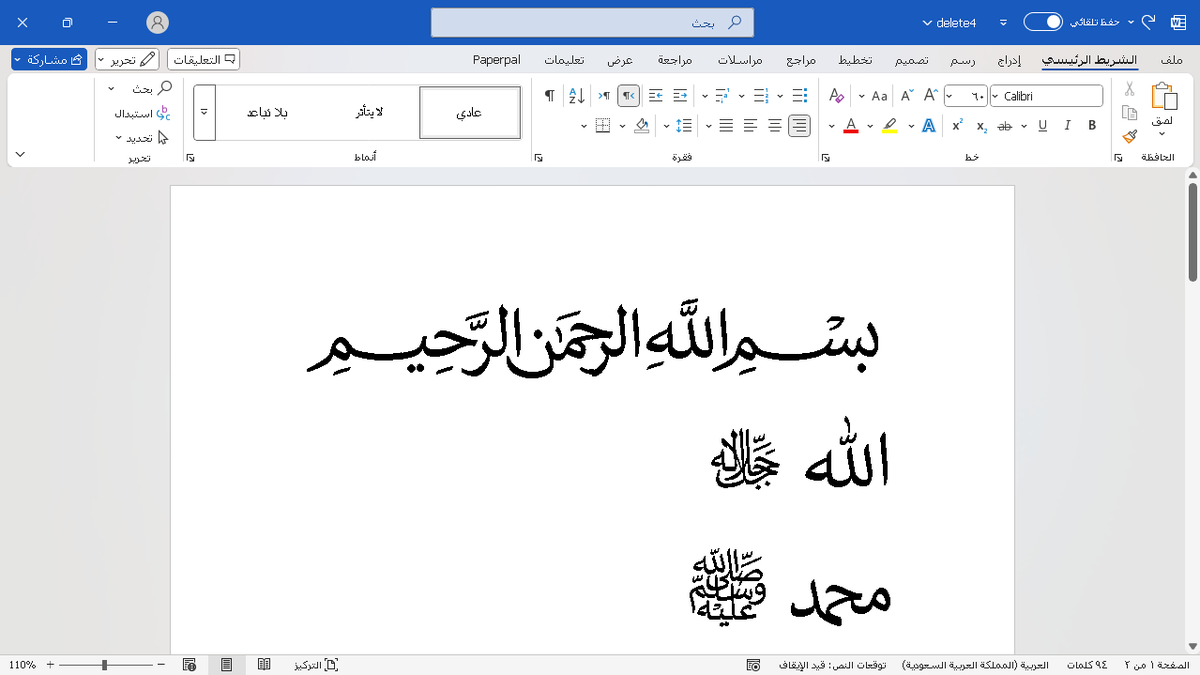Click the Share (مشاركة) button
Viewport: 1200px width, 675px height.
[49, 60]
